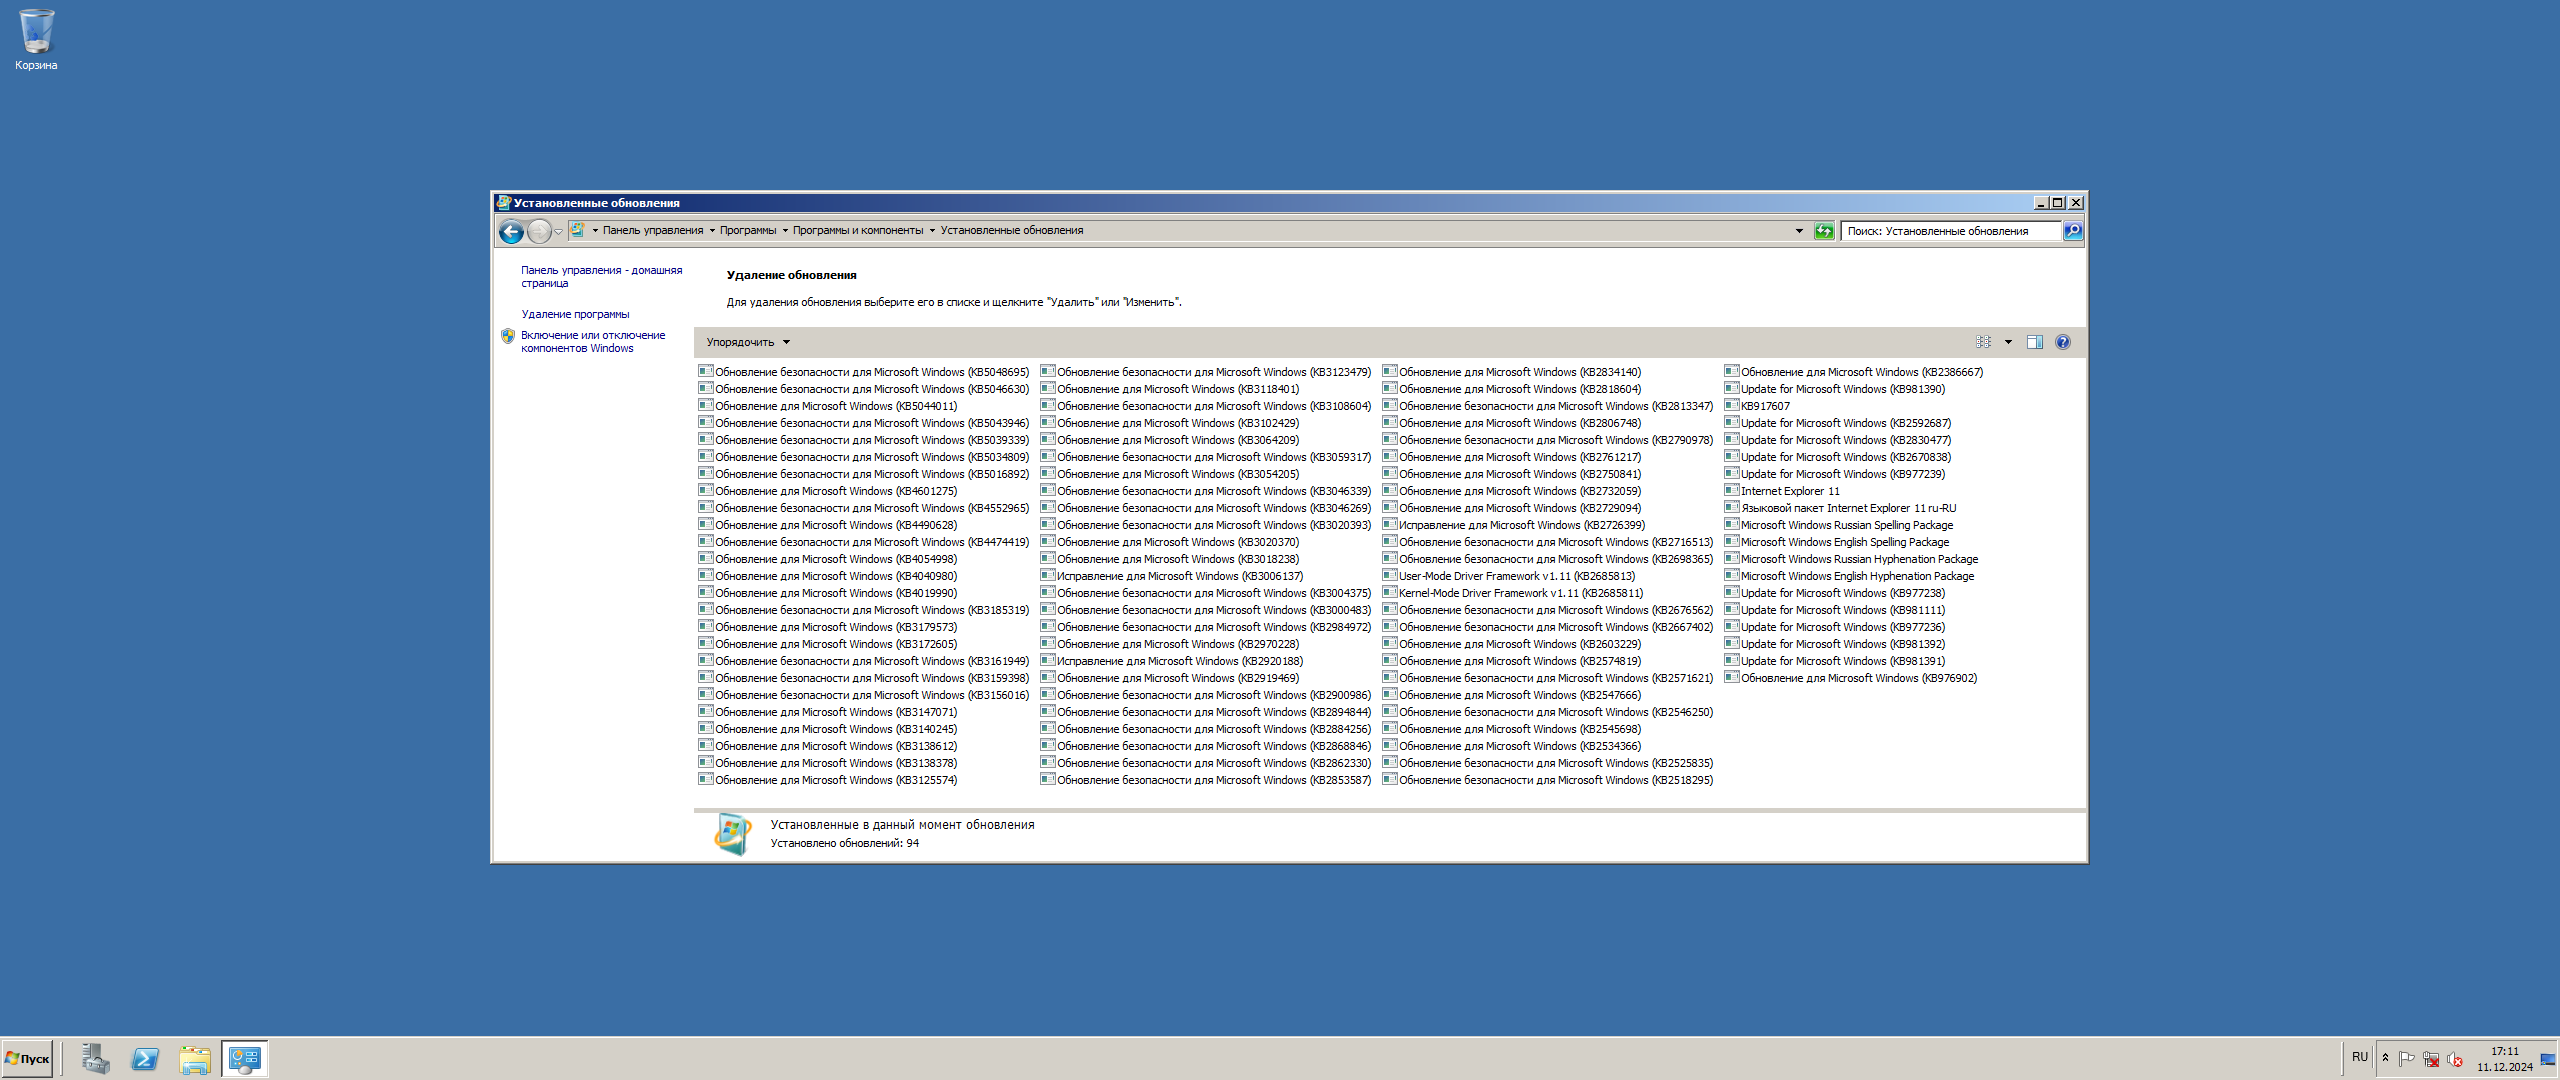The height and width of the screenshot is (1080, 2560).
Task: Click icon of Update for Microsoft Windows KB981390
Action: pyautogui.click(x=1731, y=388)
